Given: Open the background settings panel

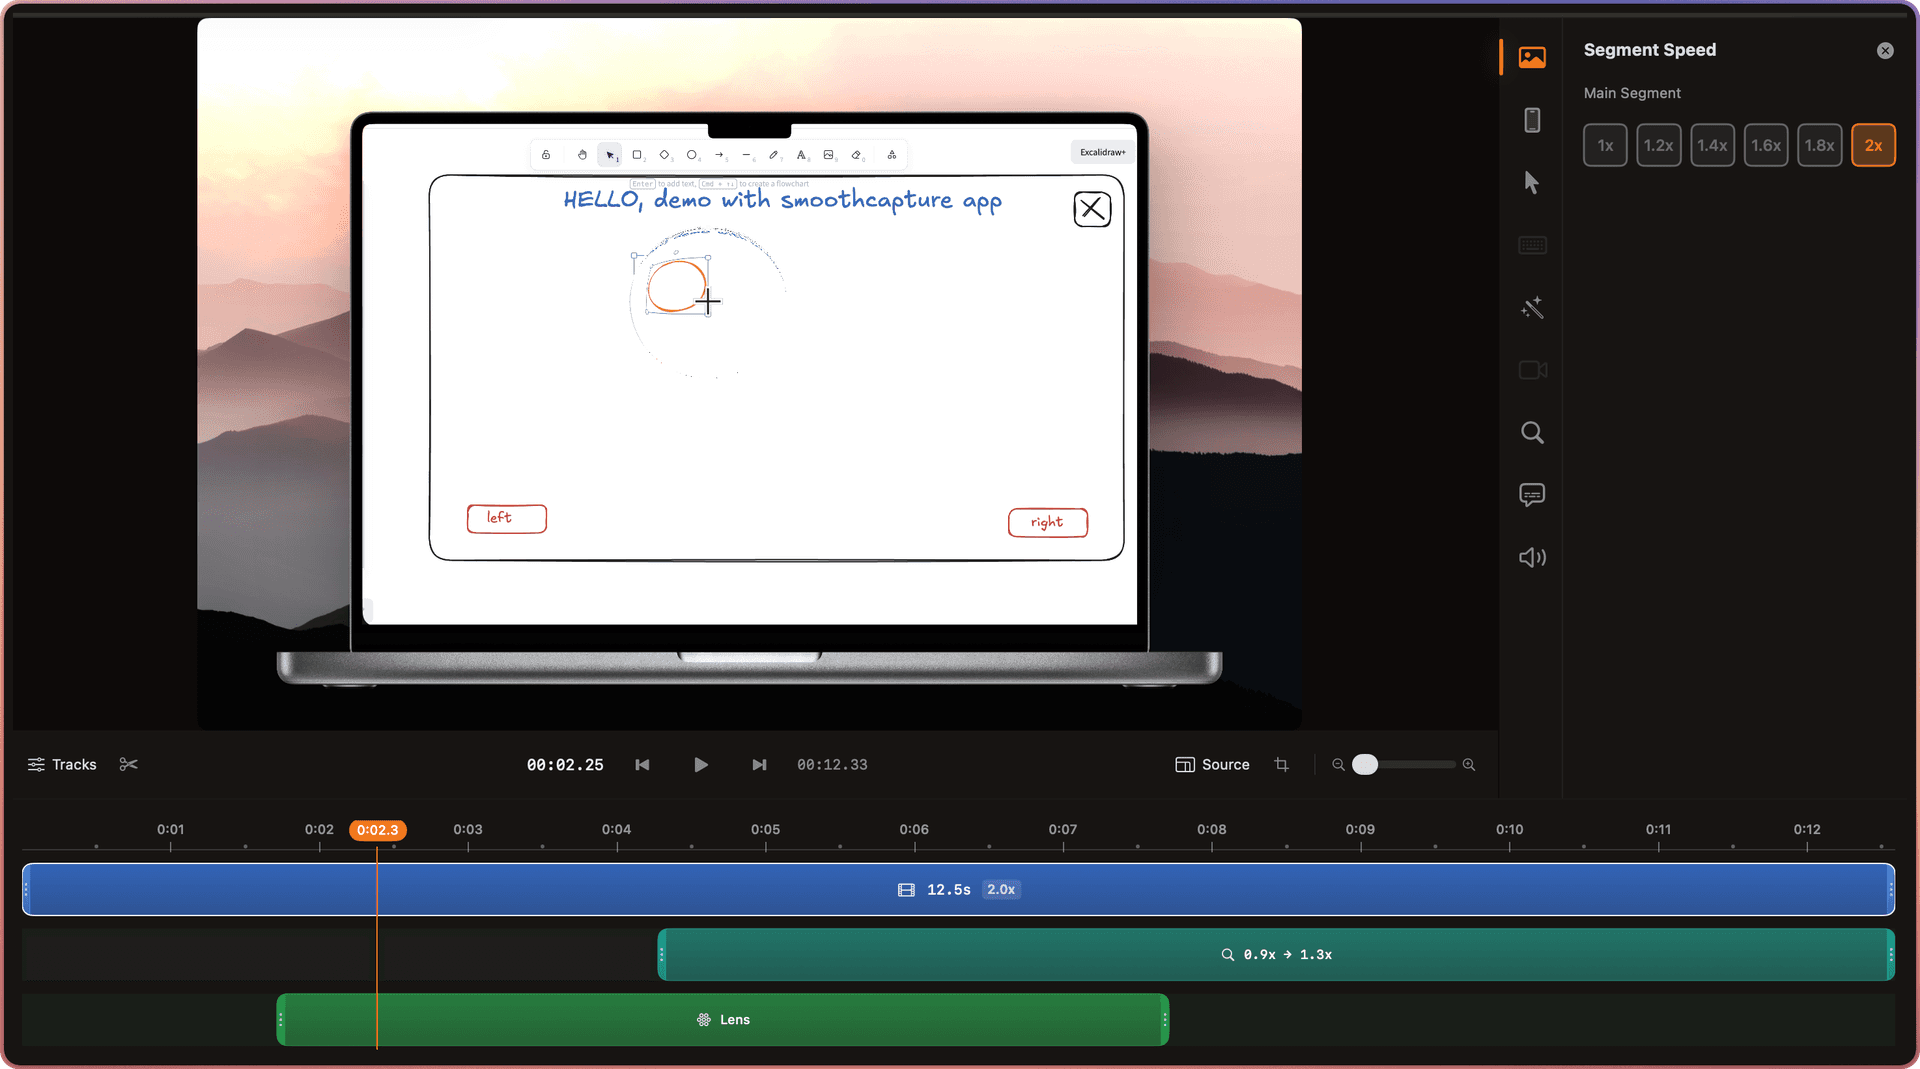Looking at the screenshot, I should pyautogui.click(x=1533, y=57).
